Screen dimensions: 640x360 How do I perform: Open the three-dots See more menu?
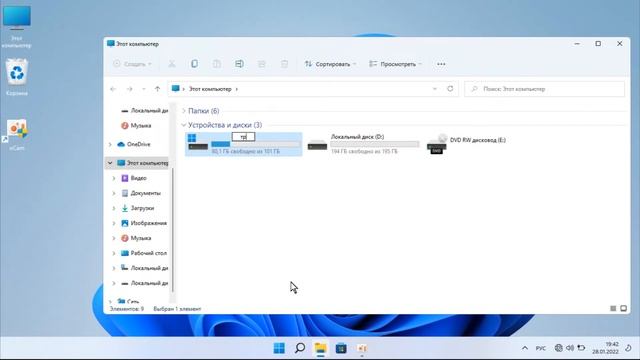pyautogui.click(x=441, y=64)
